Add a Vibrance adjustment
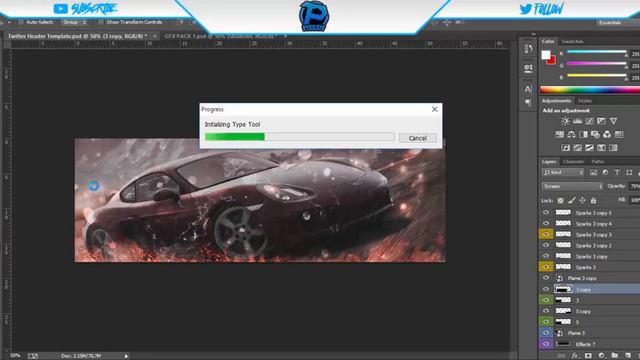Screen dimensions: 640x360 pos(613,121)
